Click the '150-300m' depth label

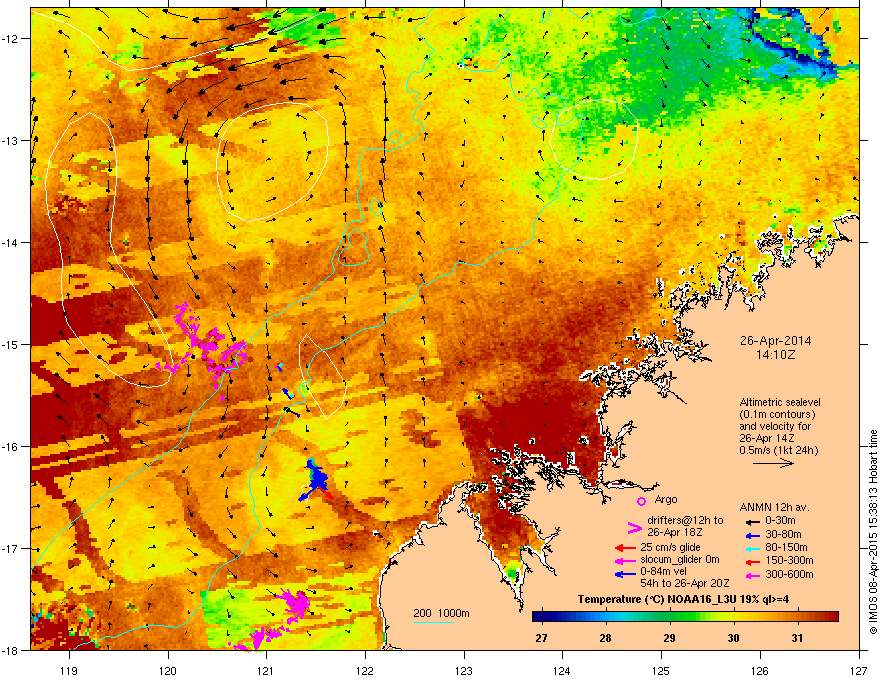tap(789, 561)
